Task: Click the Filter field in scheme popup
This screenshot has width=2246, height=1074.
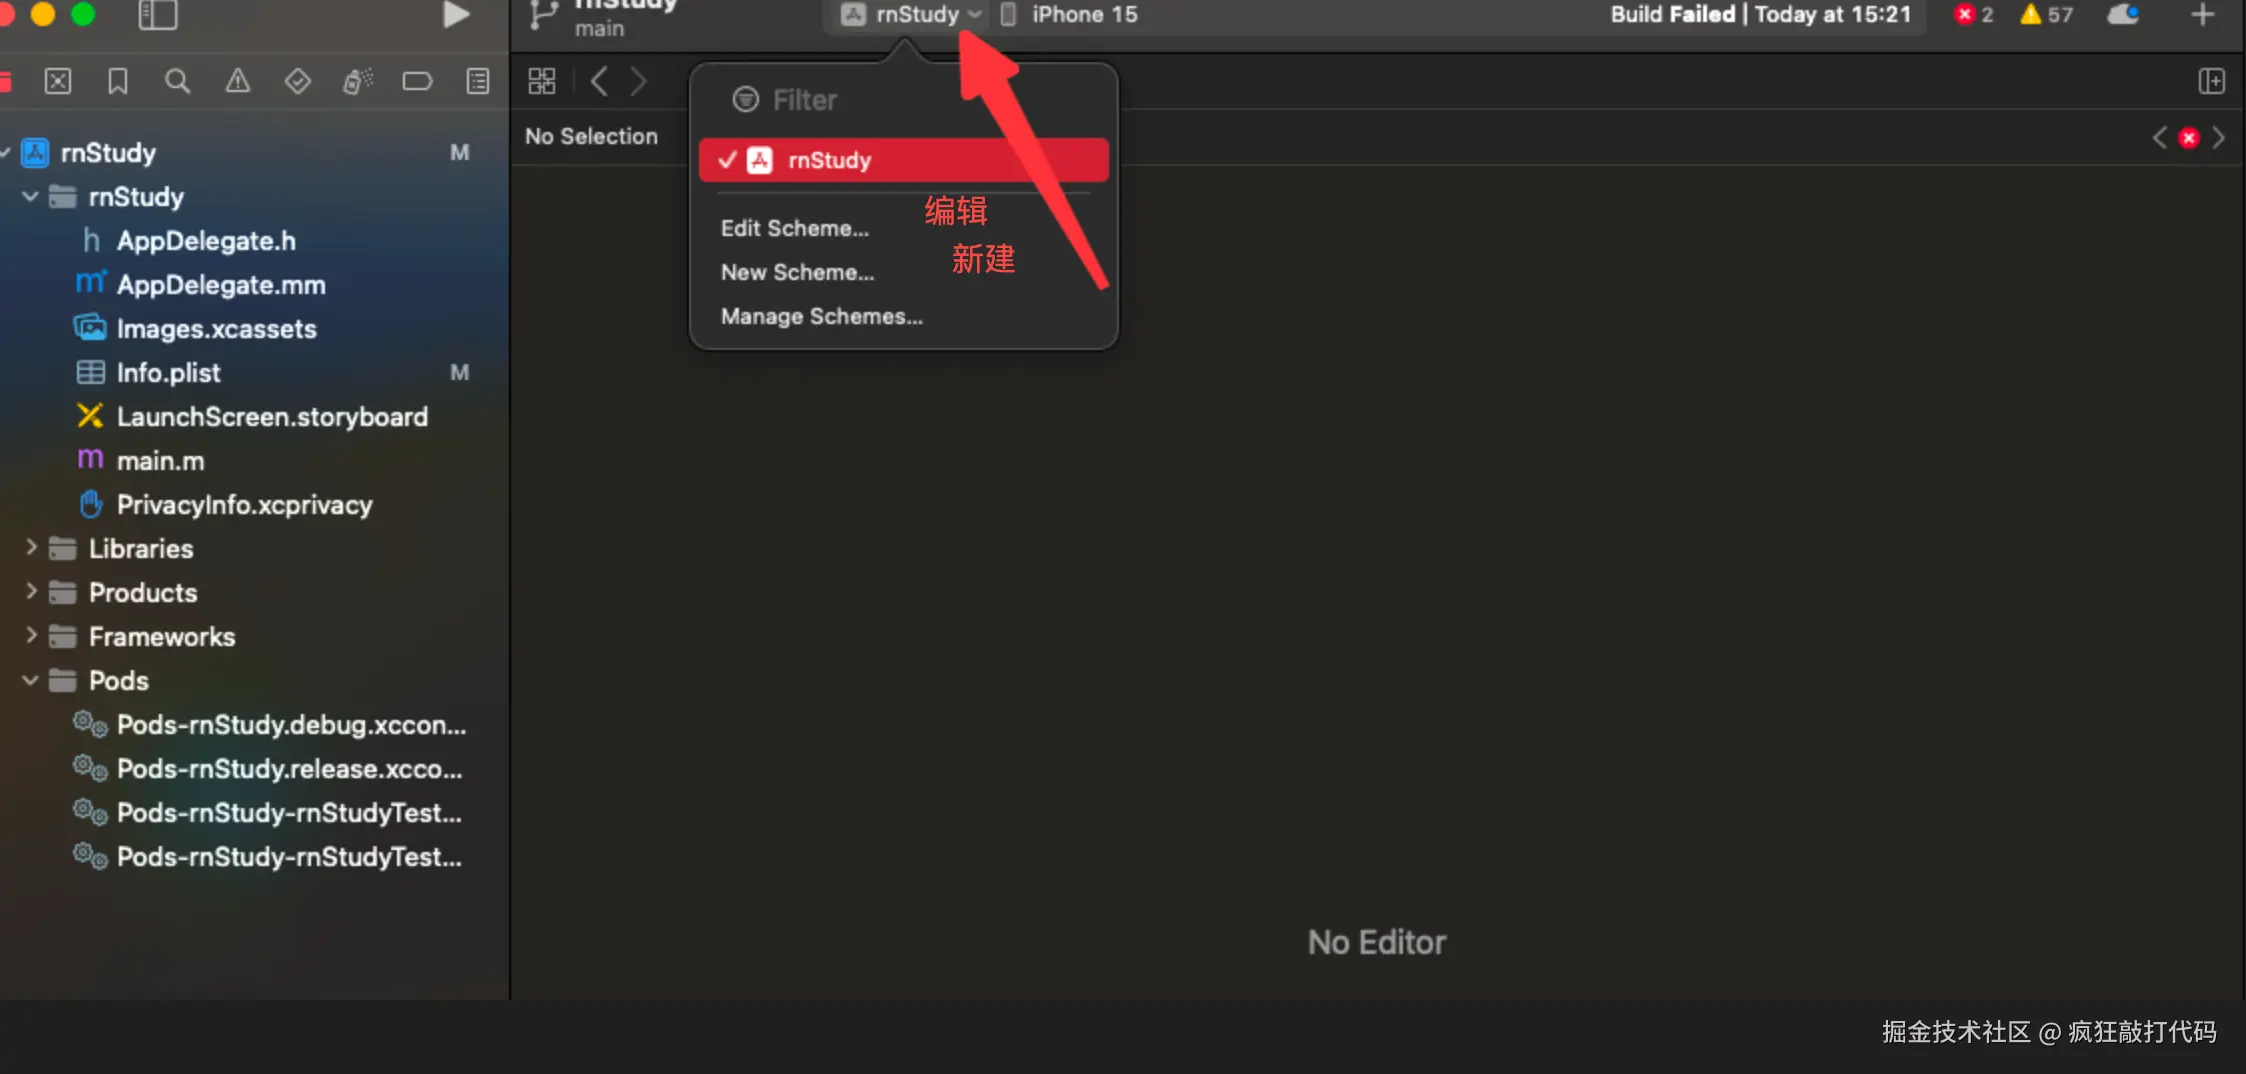Action: point(904,100)
